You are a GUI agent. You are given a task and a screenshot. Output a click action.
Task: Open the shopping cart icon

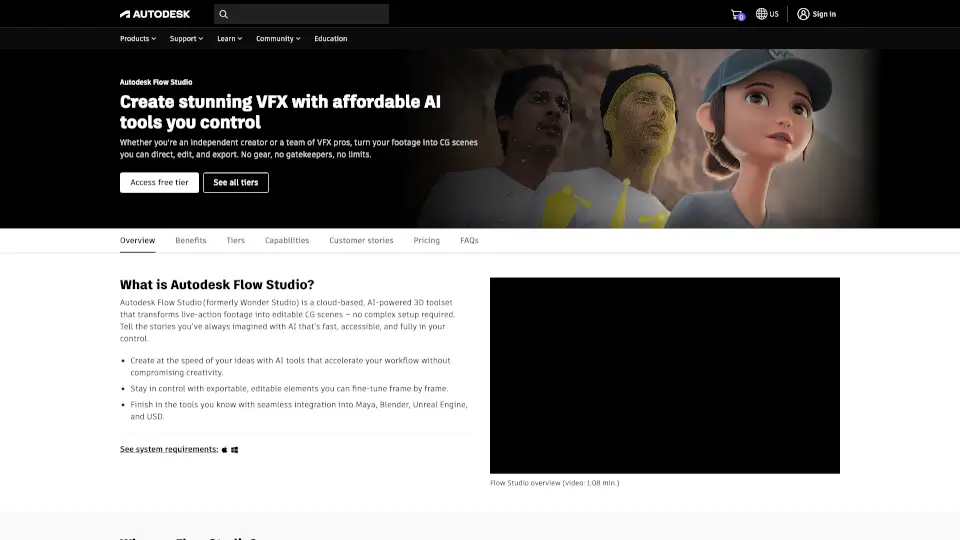pyautogui.click(x=737, y=14)
